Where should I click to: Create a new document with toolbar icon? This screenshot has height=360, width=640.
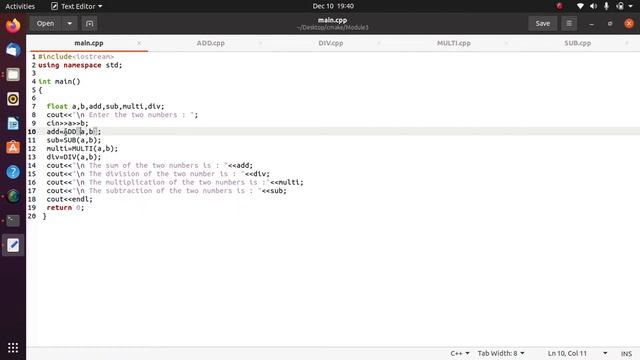click(x=89, y=24)
